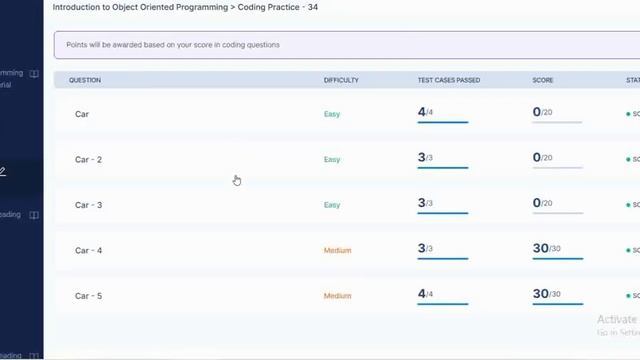Click the 30/30 score for Car - 4
Viewport: 640px width, 360px height.
tap(547, 248)
